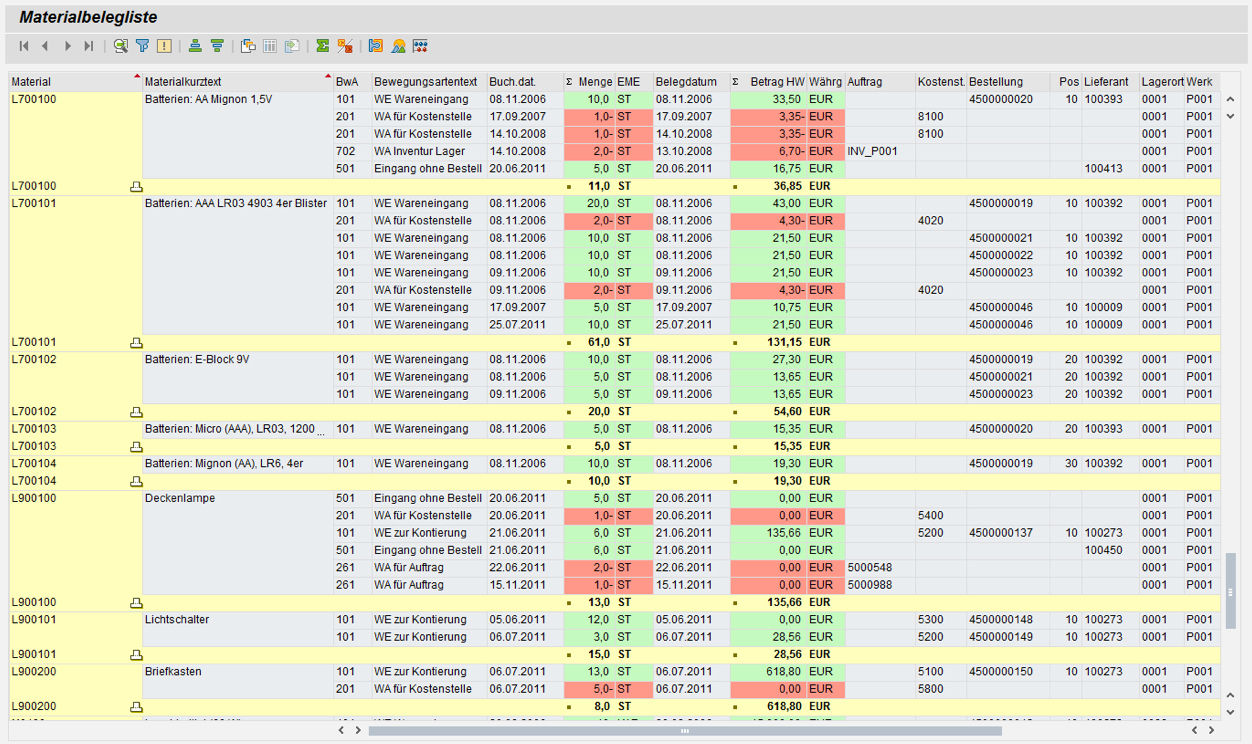The image size is (1252, 744).
Task: Click the blue funnel filter icon
Action: click(x=143, y=46)
